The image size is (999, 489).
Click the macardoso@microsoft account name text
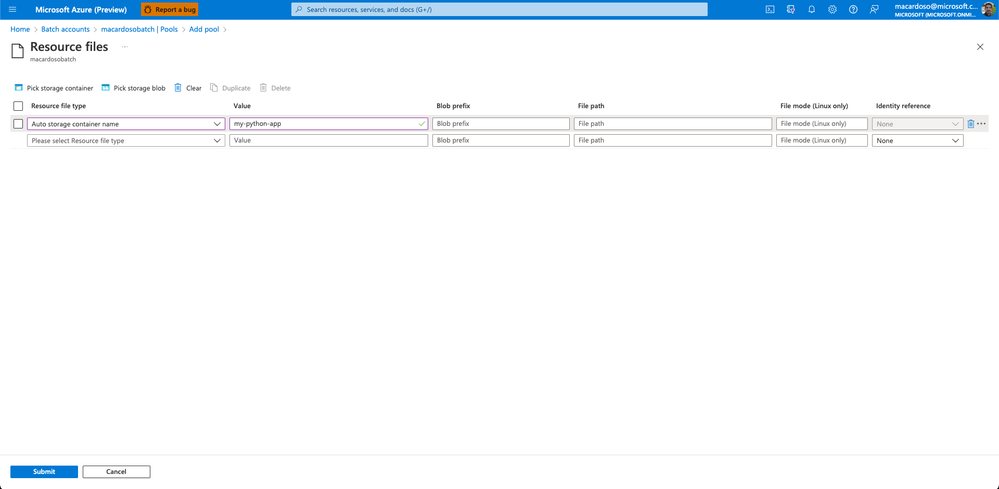(935, 6)
